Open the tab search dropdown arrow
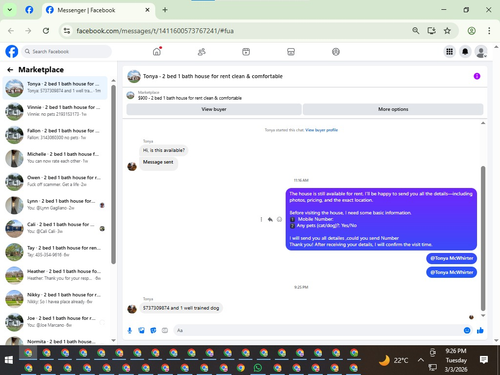Image resolution: width=500 pixels, height=375 pixels. click(10, 10)
